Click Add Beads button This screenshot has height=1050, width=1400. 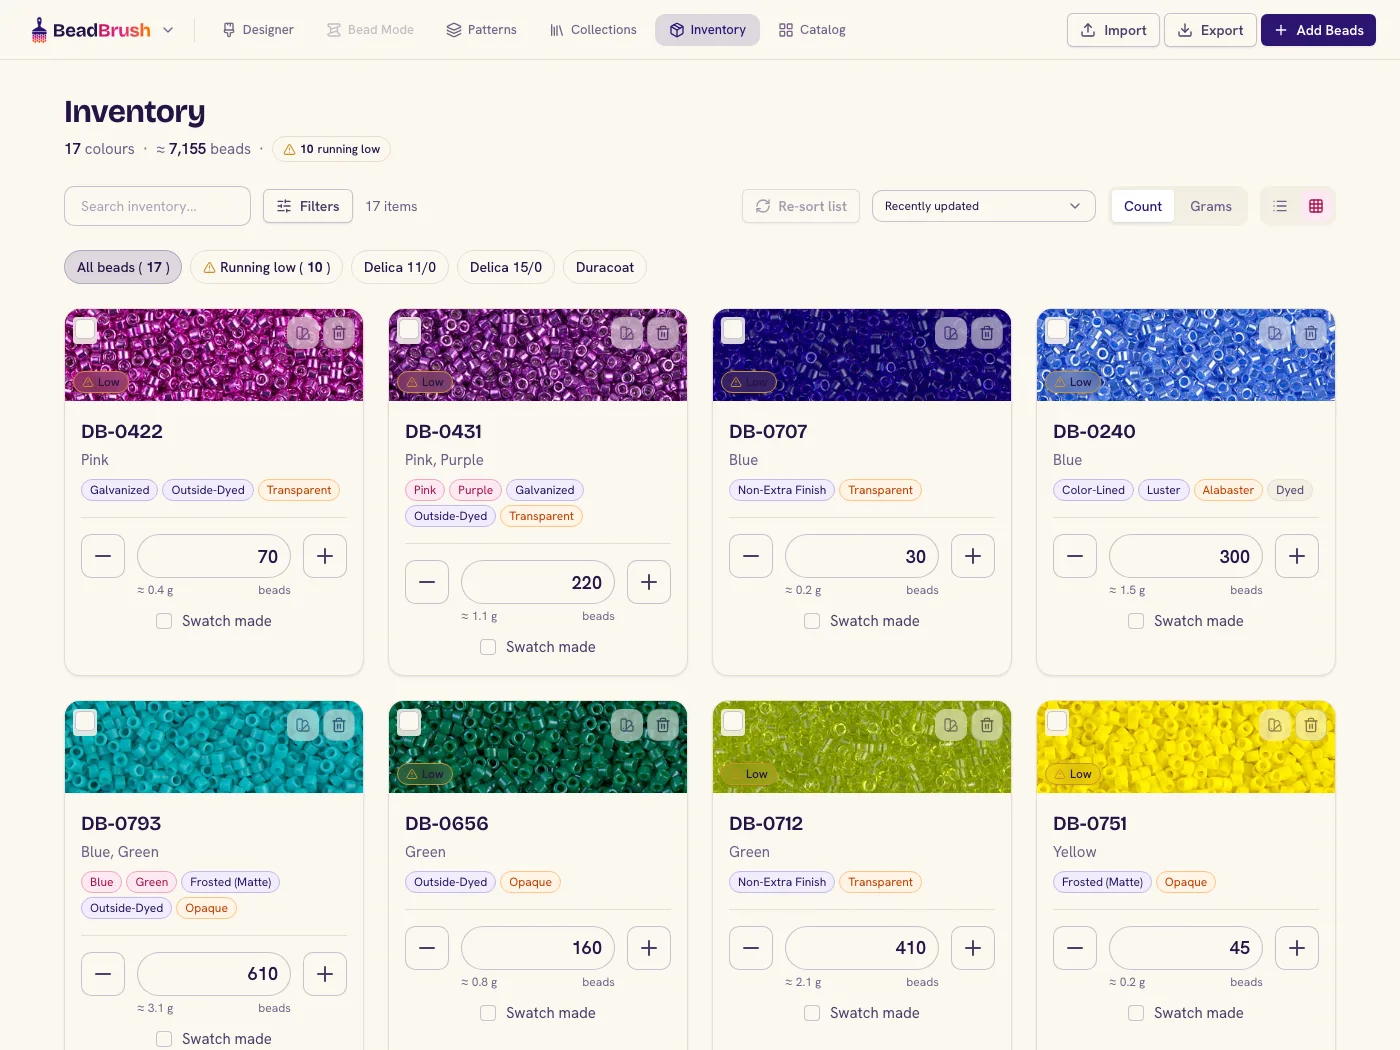1318,30
